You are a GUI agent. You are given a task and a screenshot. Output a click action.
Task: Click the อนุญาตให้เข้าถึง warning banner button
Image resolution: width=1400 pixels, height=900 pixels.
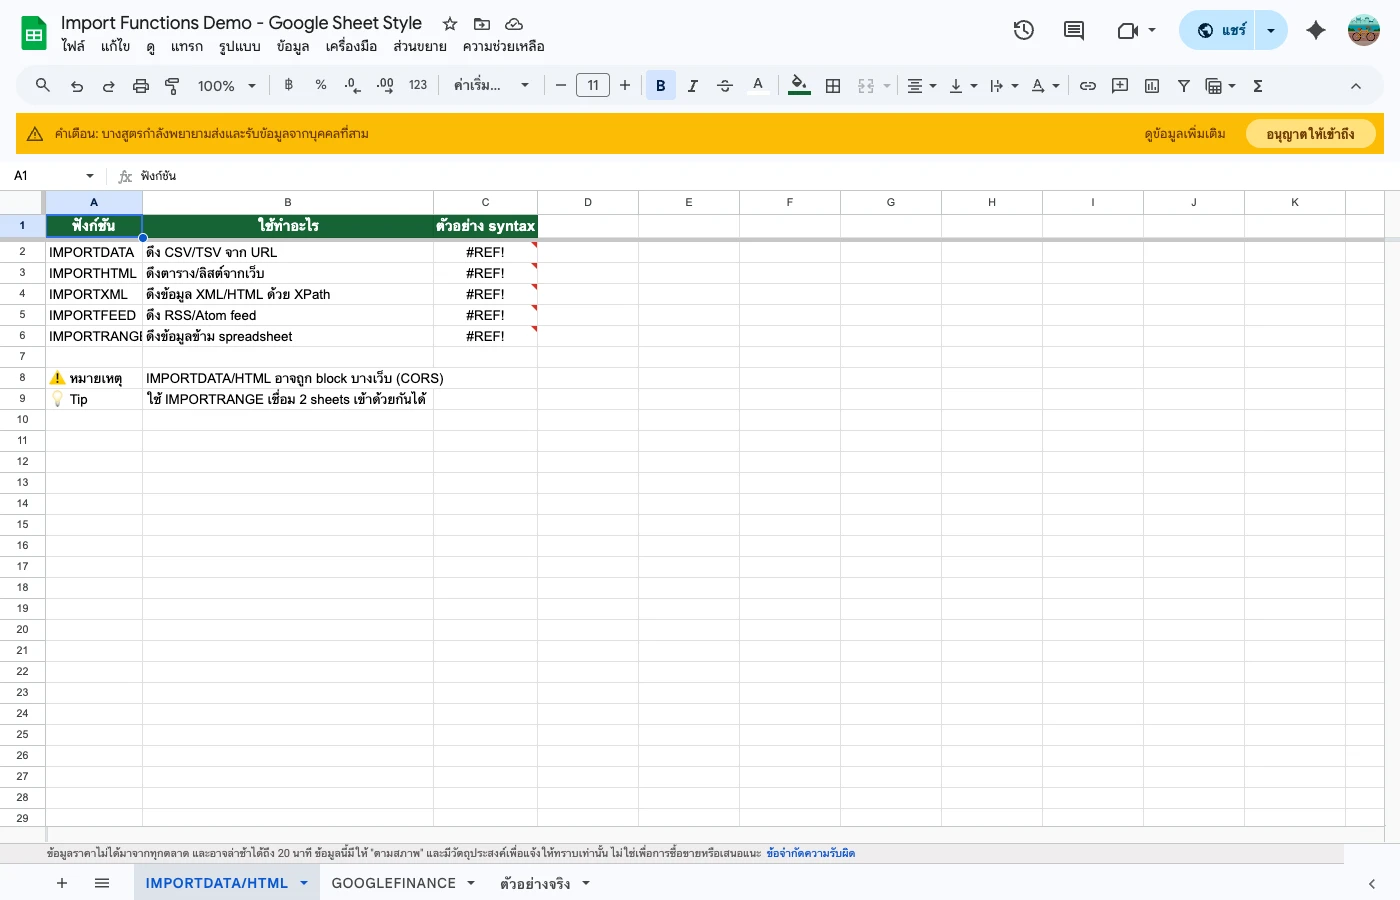point(1311,133)
